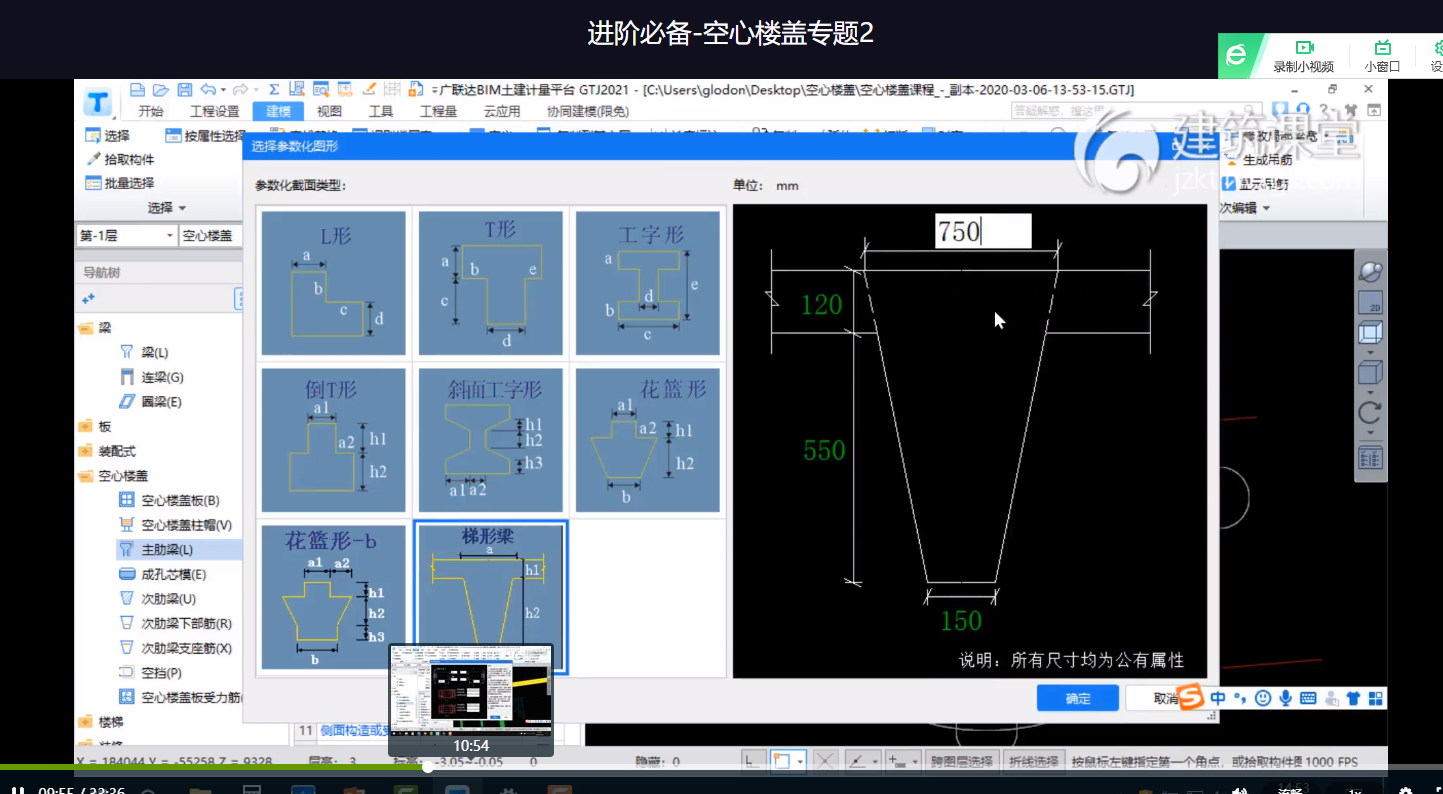This screenshot has height=794, width=1443.
Task: Collapse the 梁 folder in navigation tree
Action: [x=84, y=328]
